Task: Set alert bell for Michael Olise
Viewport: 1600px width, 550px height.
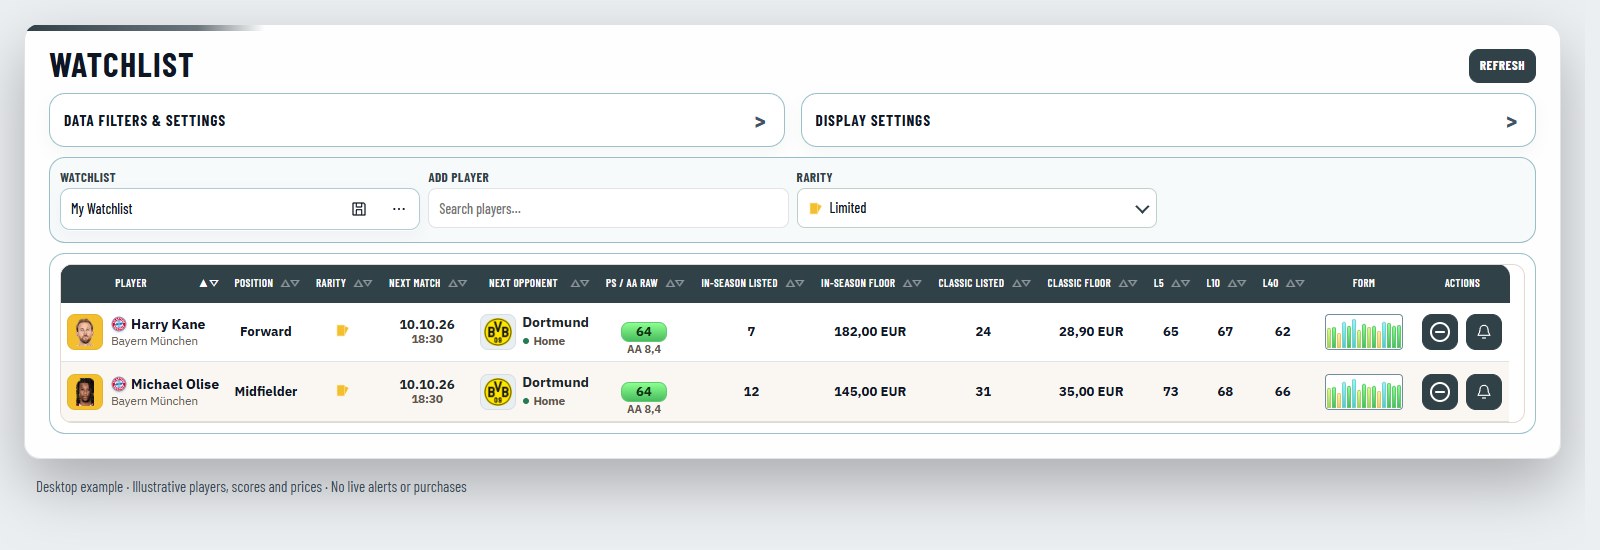Action: click(1484, 392)
